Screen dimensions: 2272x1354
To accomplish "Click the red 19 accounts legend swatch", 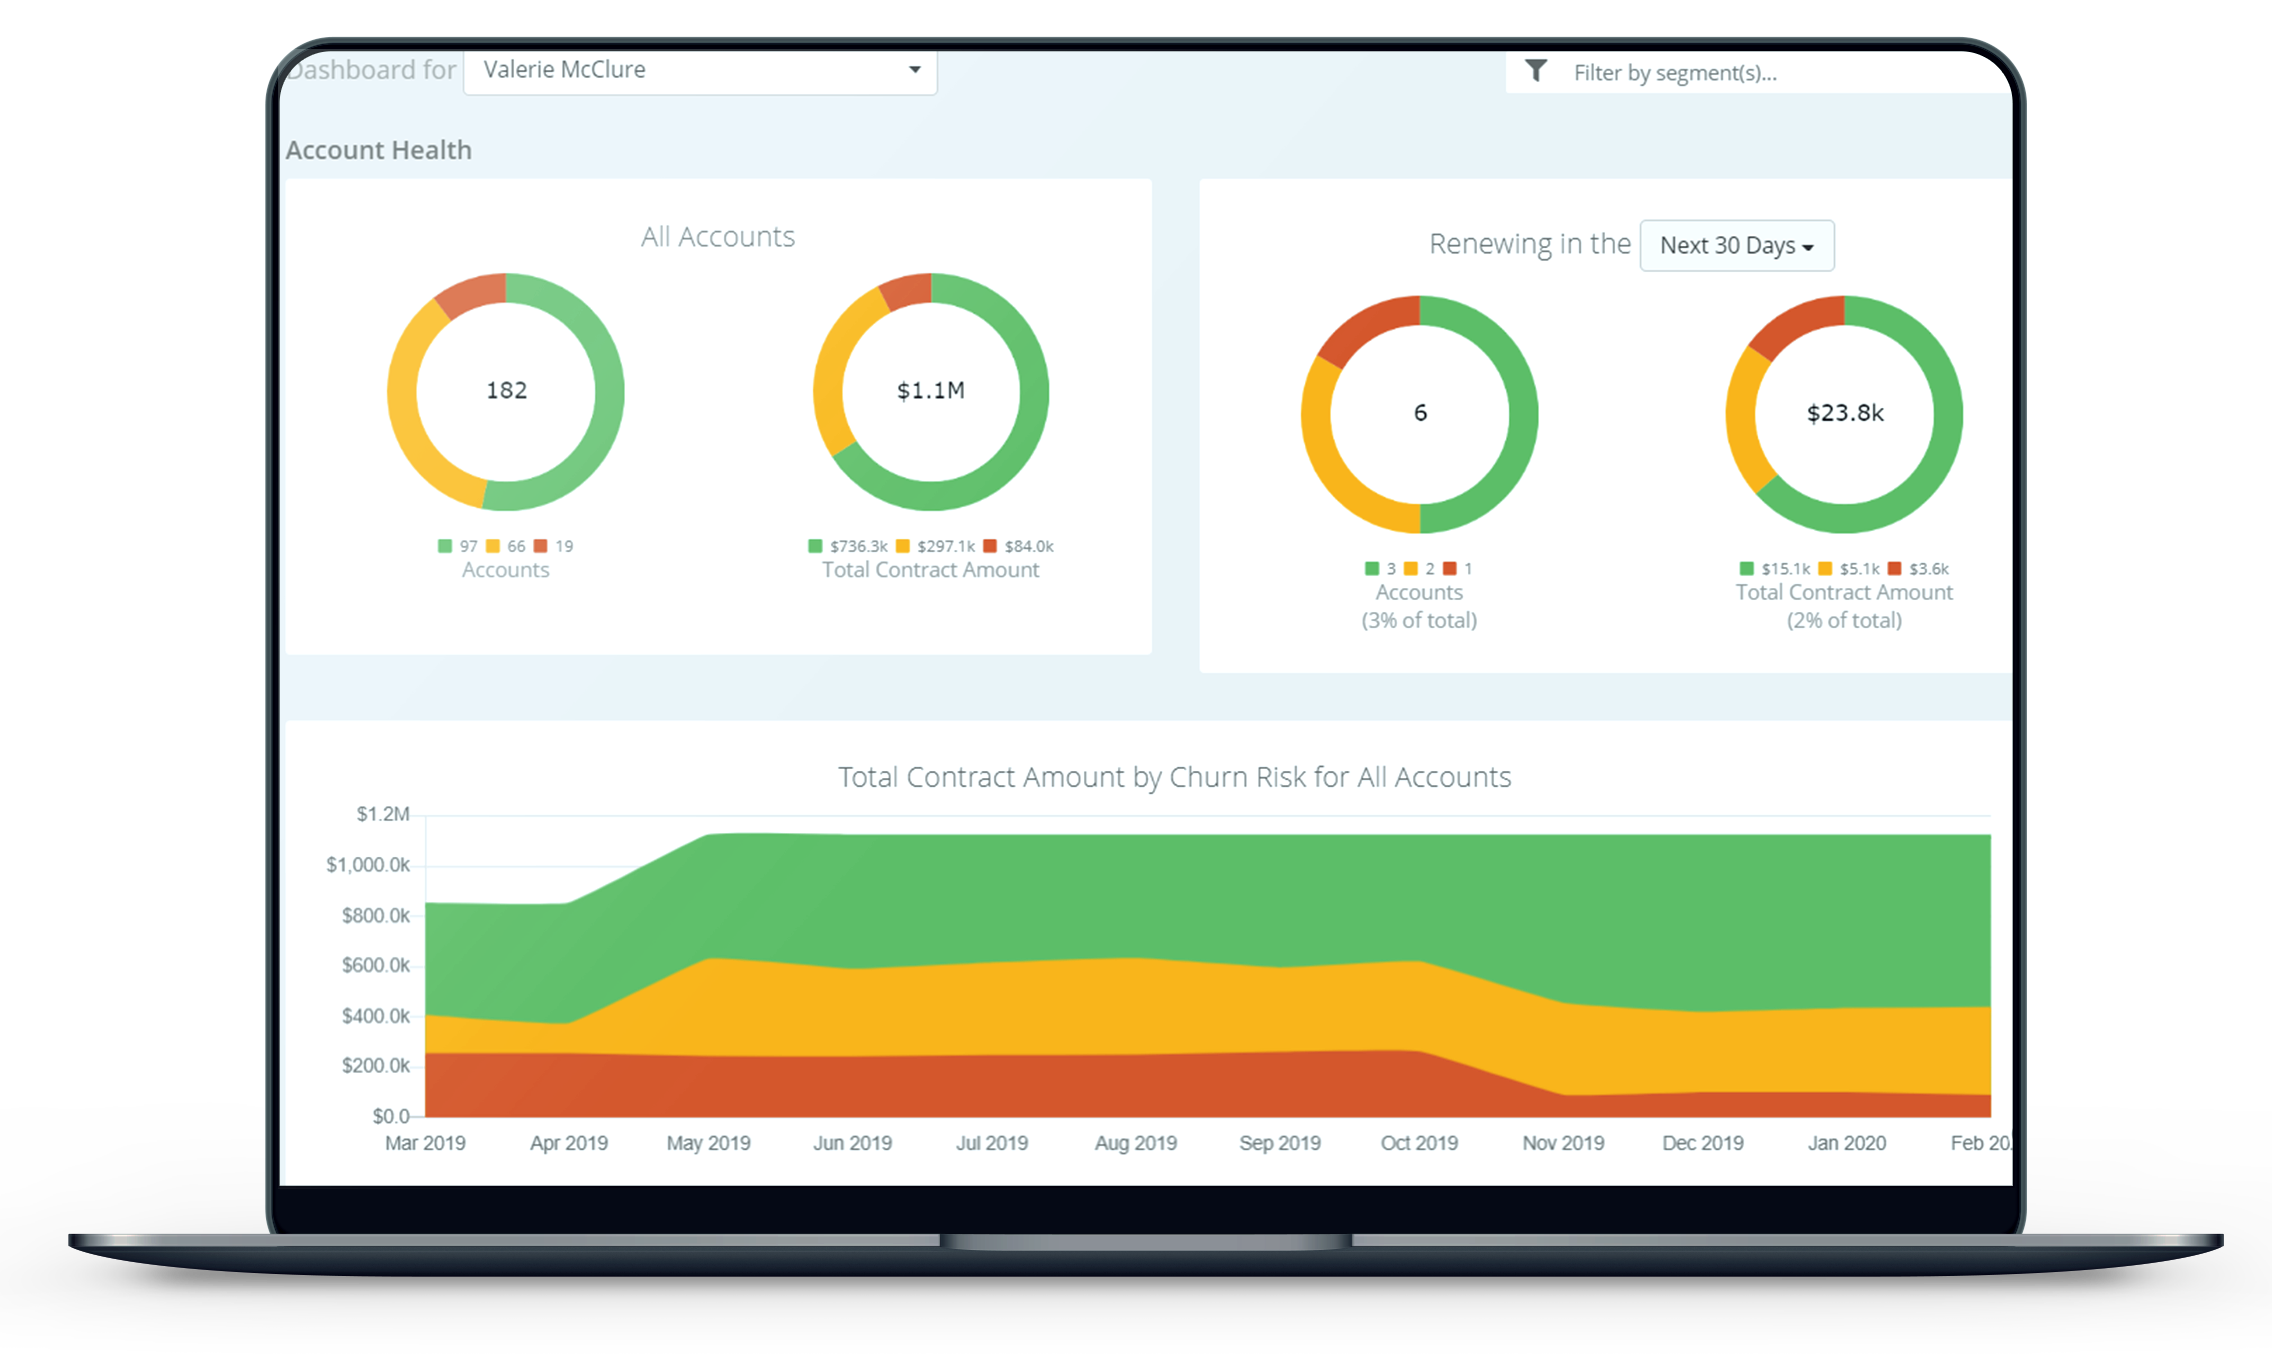I will 541,546.
